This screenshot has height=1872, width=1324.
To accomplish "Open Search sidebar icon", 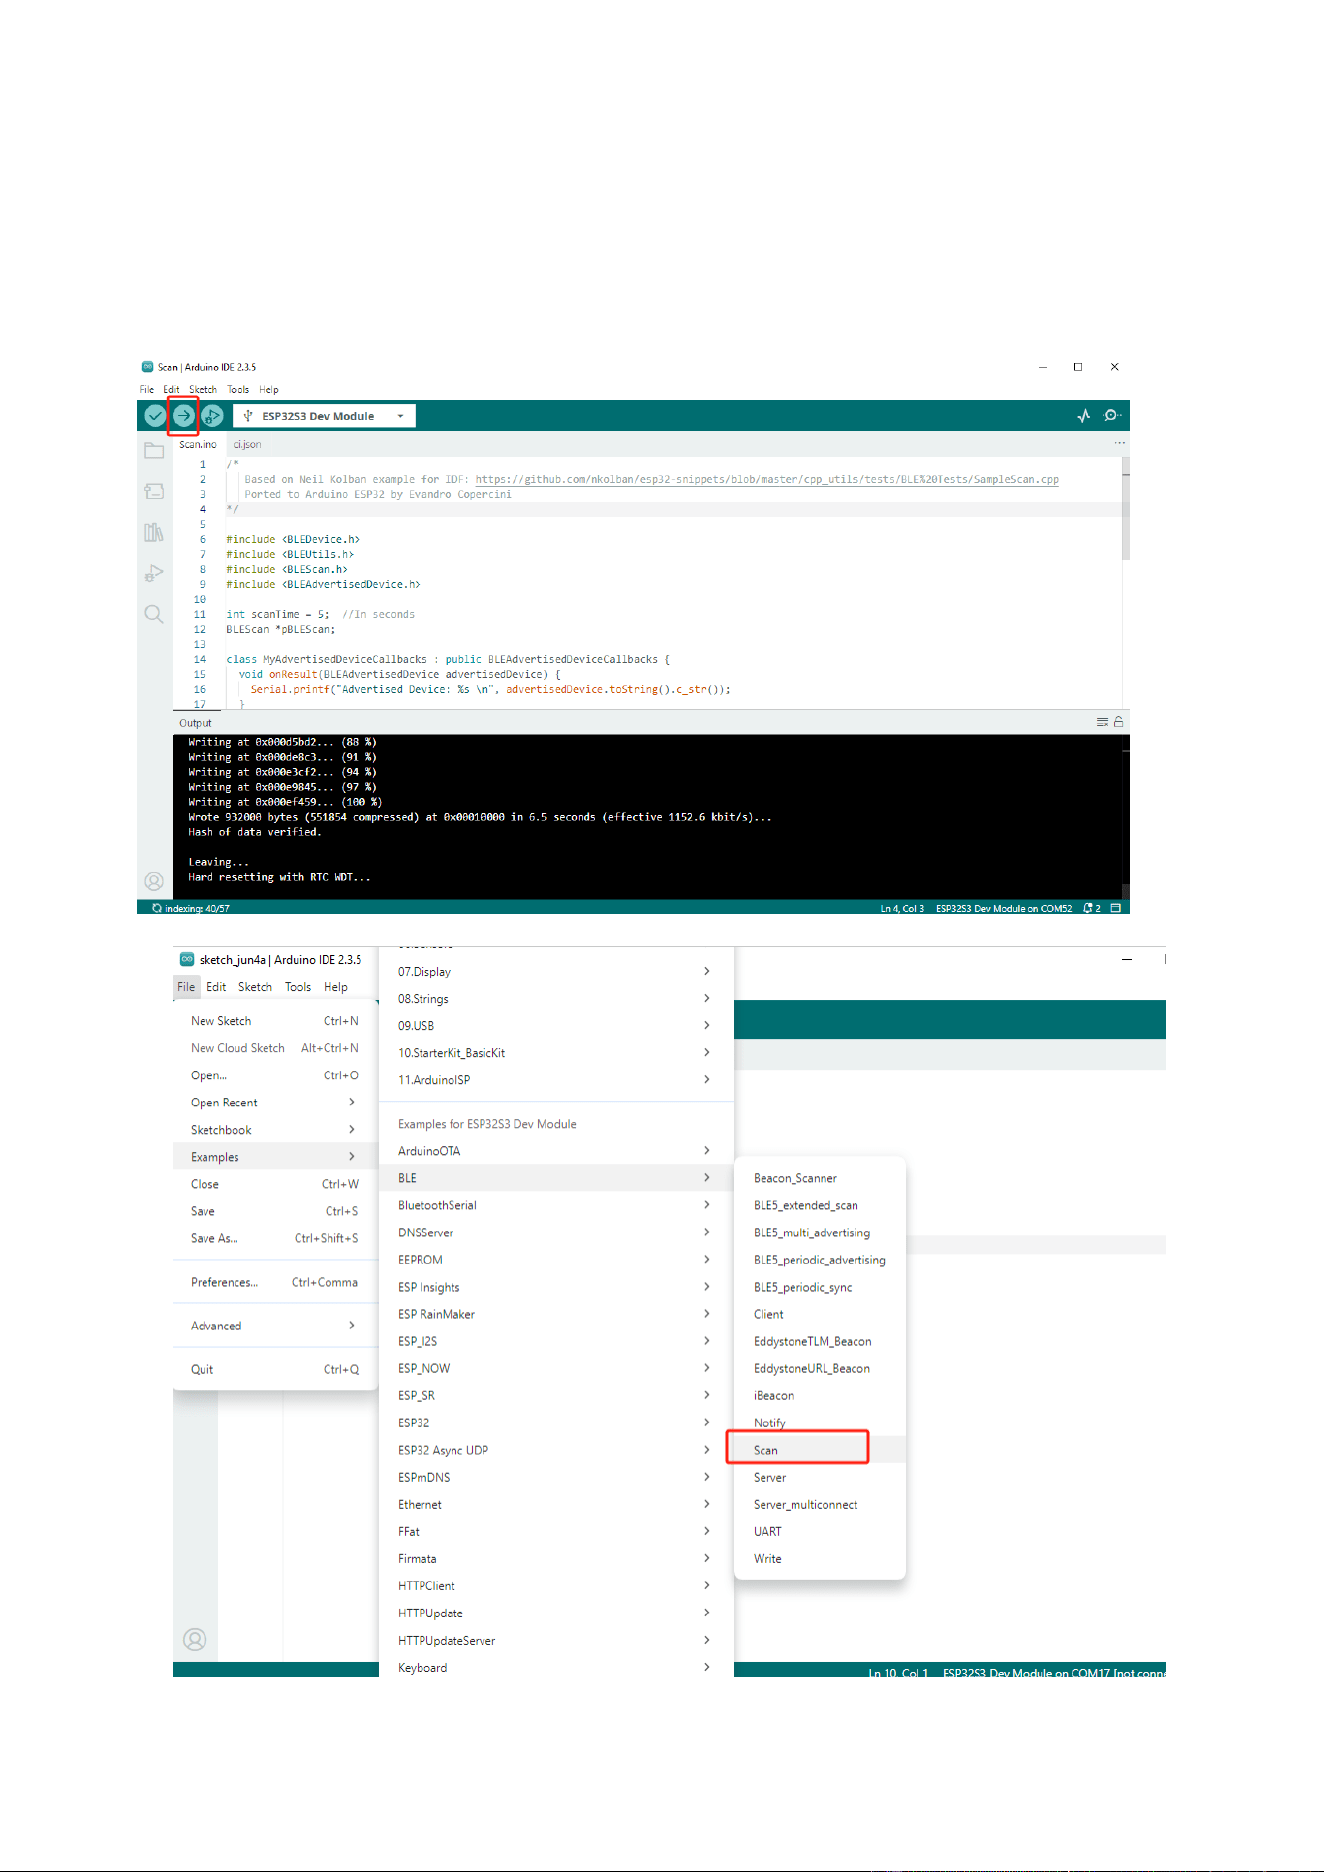I will coord(154,614).
